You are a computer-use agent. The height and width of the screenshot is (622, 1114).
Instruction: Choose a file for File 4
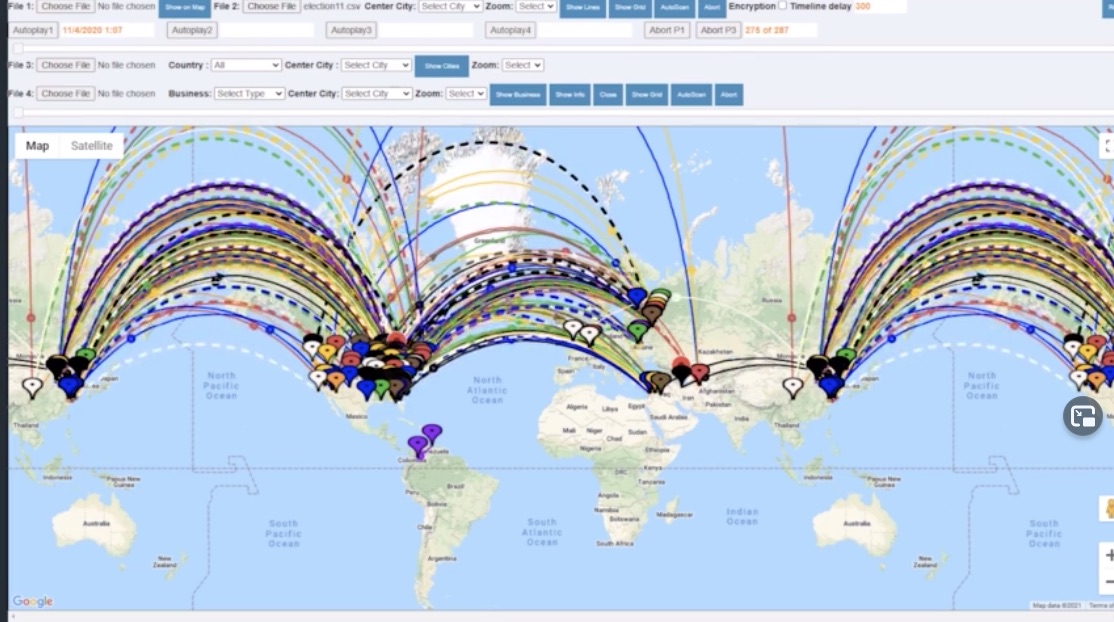point(65,94)
